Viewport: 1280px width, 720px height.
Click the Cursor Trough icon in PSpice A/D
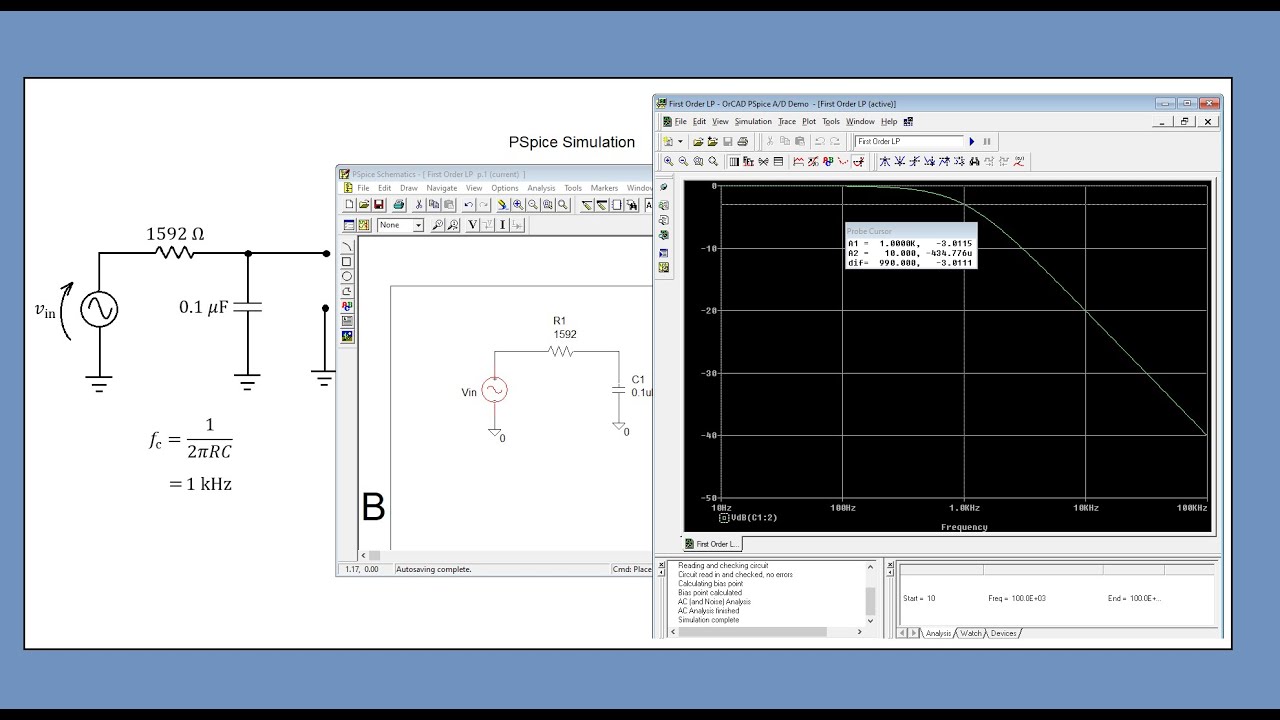click(x=899, y=161)
